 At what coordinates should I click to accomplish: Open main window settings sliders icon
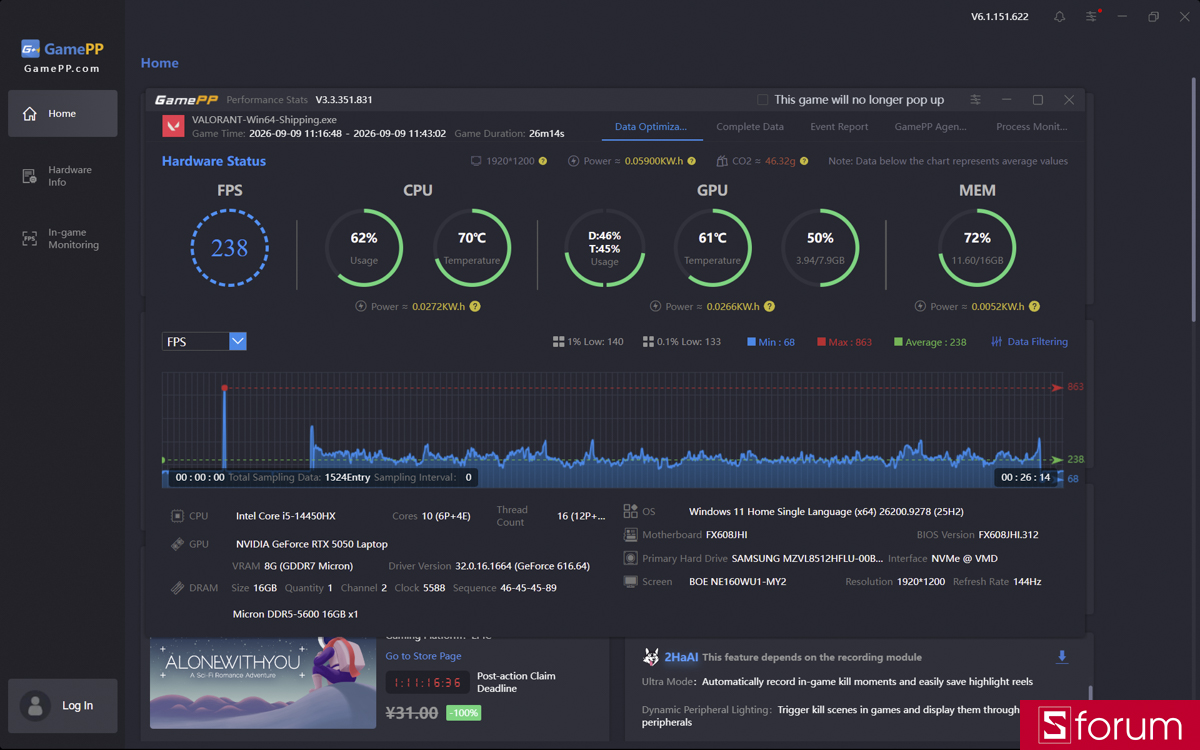1091,17
